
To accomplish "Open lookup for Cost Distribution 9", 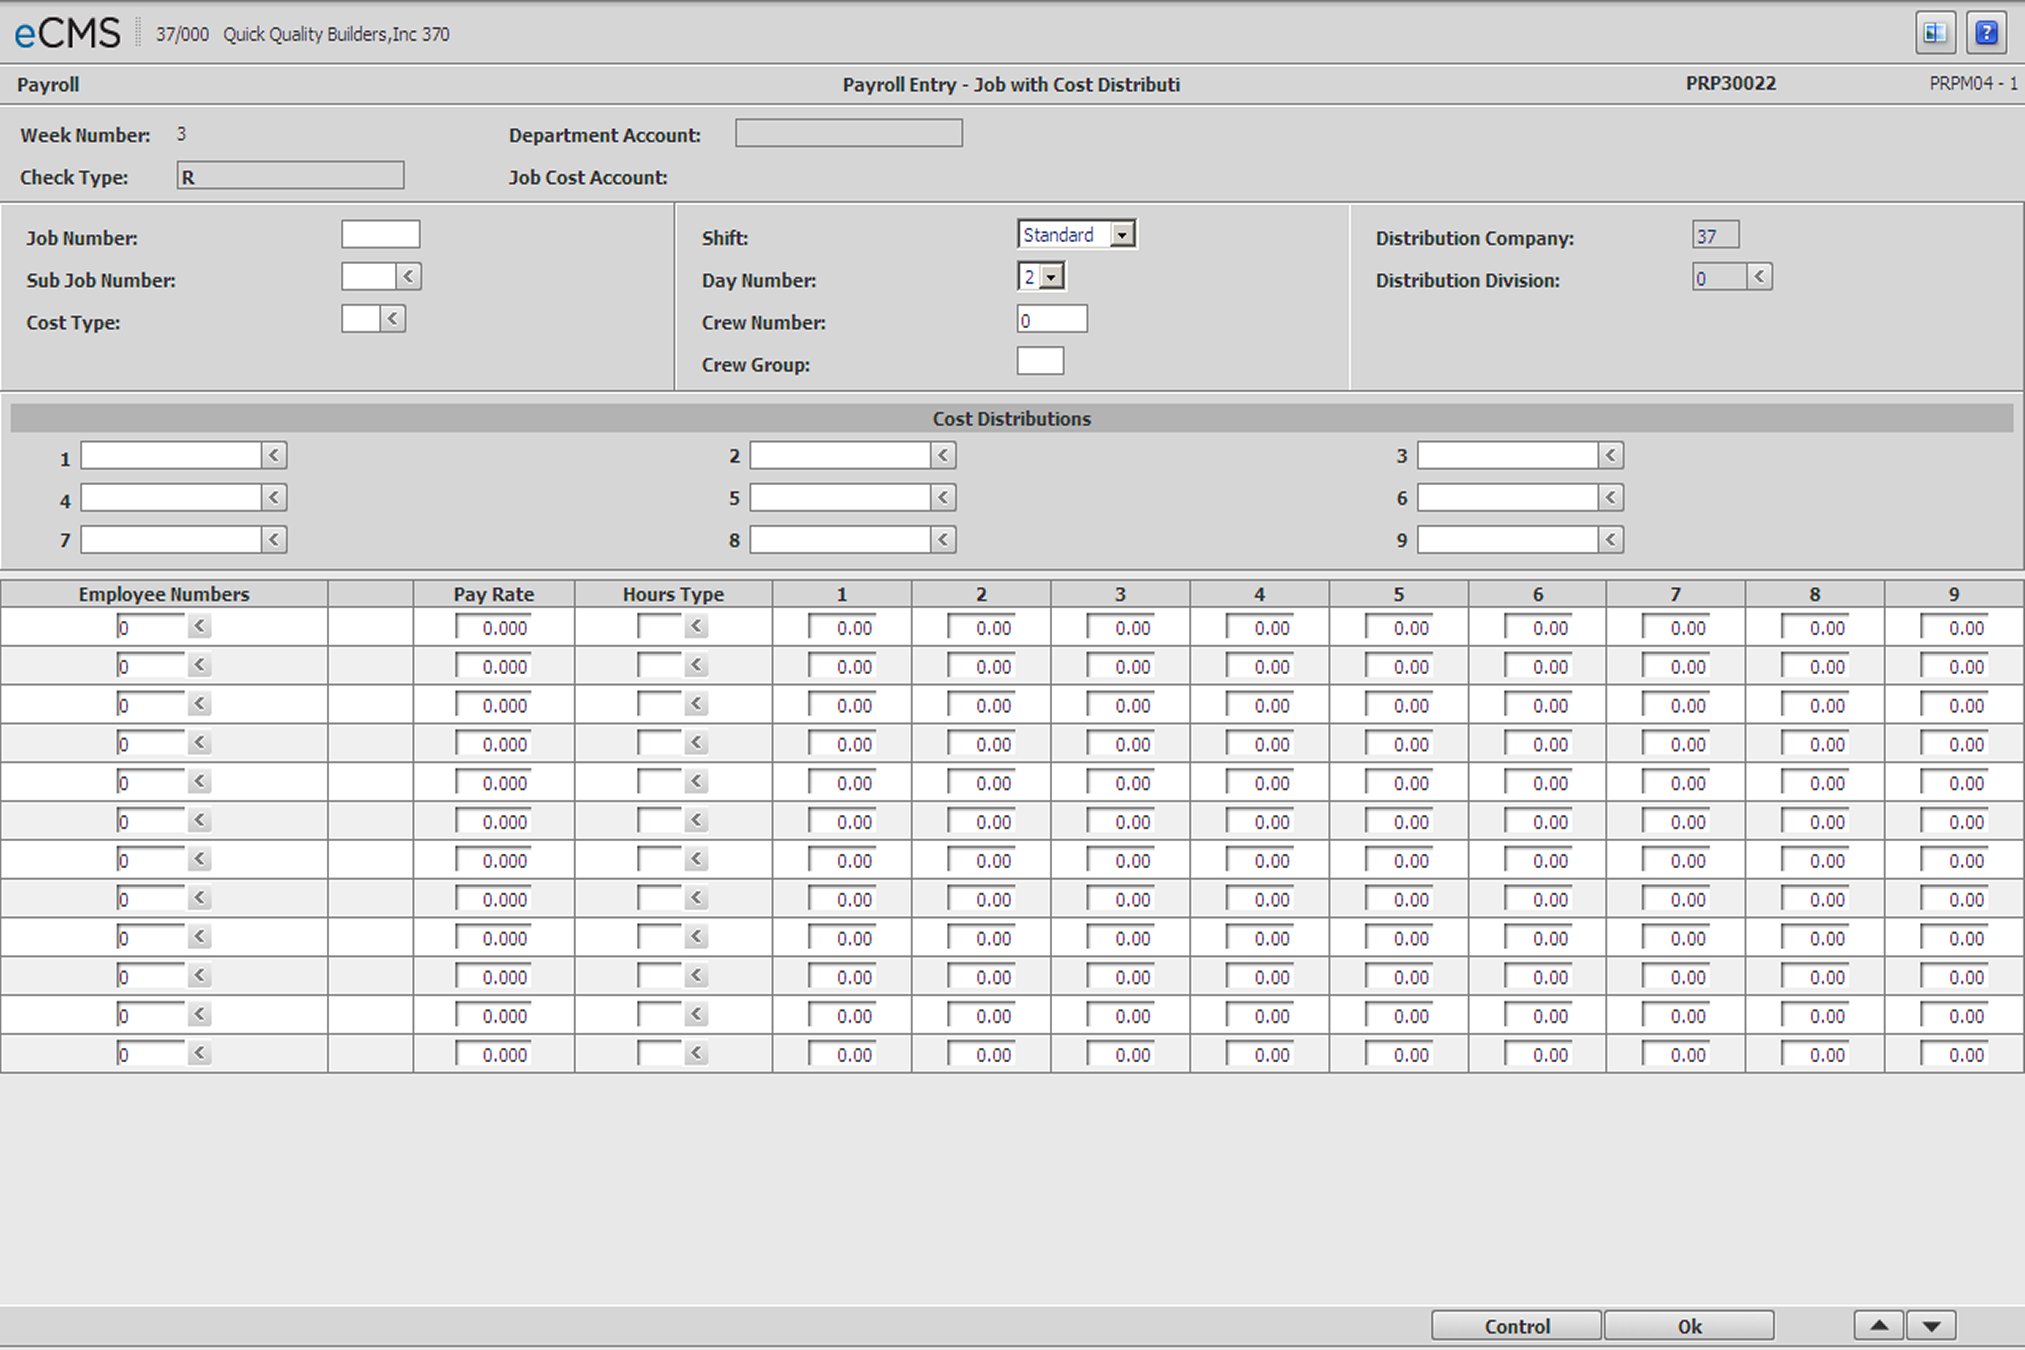I will (1610, 539).
